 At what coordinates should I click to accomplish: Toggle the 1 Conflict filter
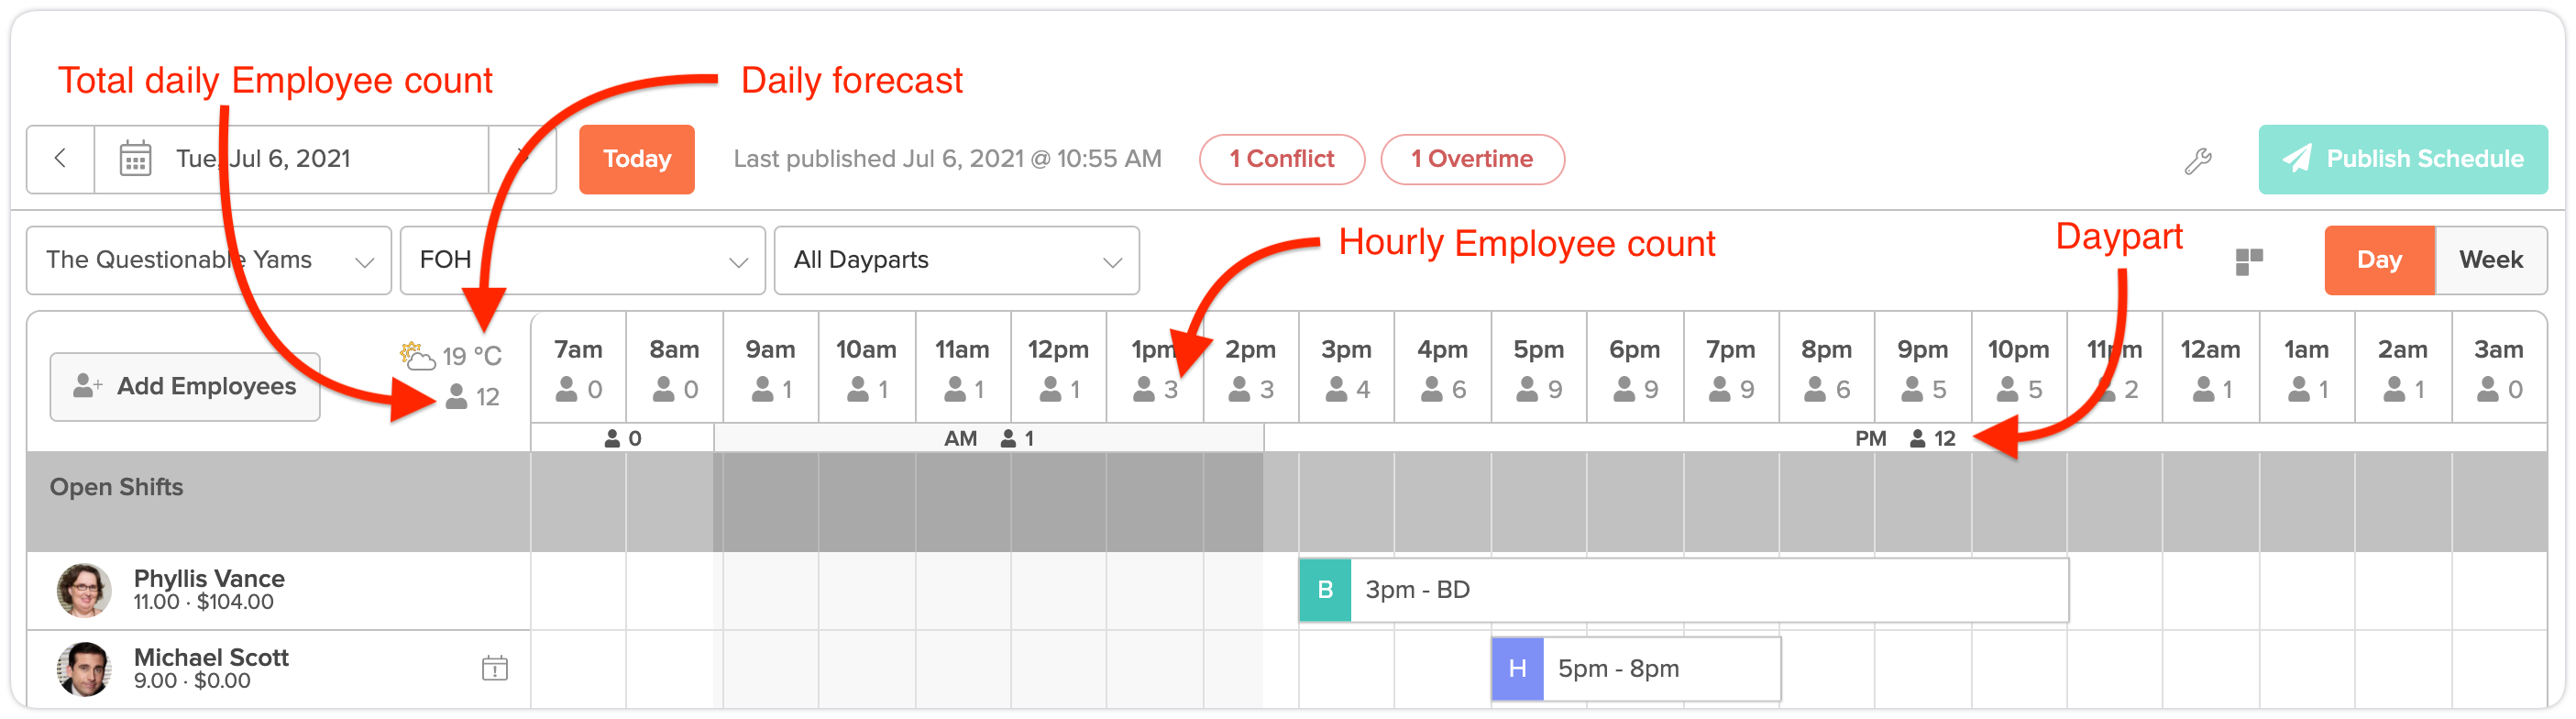pyautogui.click(x=1281, y=159)
